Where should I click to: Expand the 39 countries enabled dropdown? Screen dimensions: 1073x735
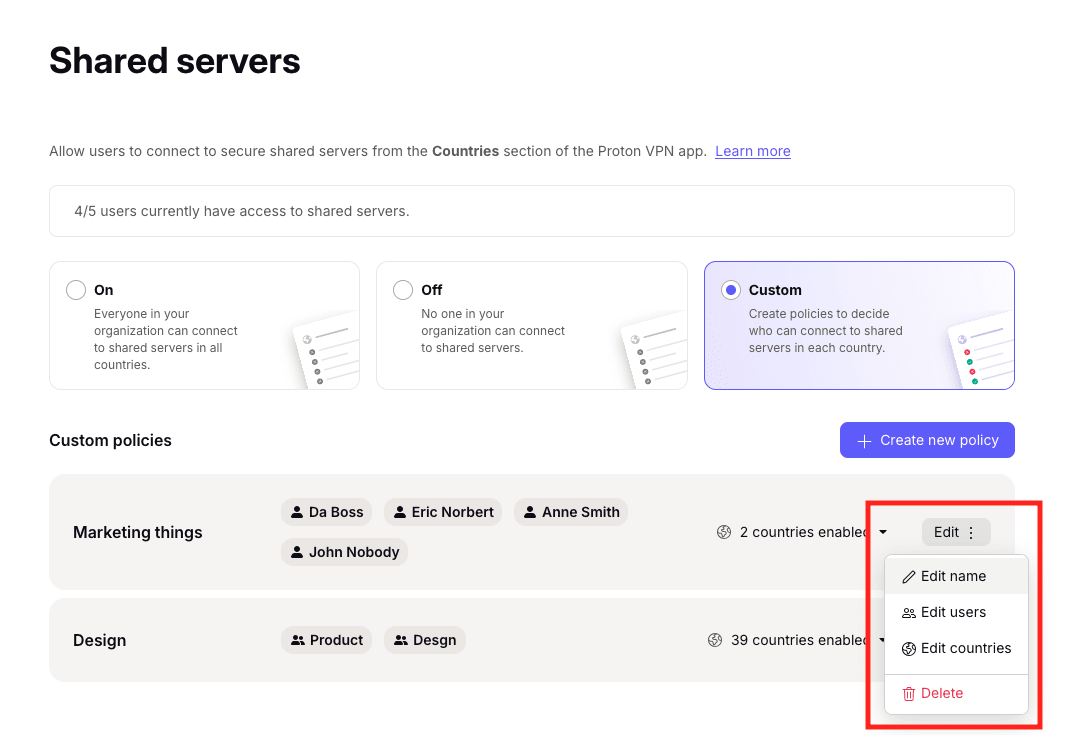(882, 640)
